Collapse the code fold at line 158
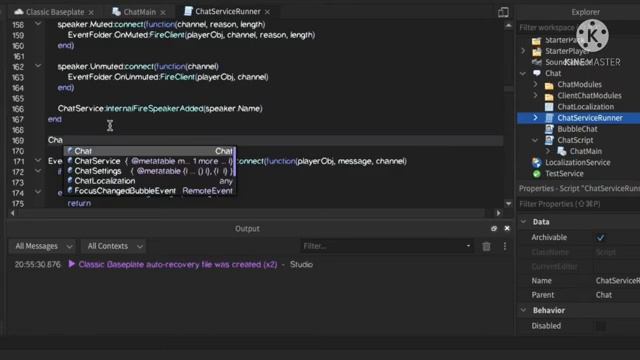The width and height of the screenshot is (640, 360). pyautogui.click(x=38, y=24)
